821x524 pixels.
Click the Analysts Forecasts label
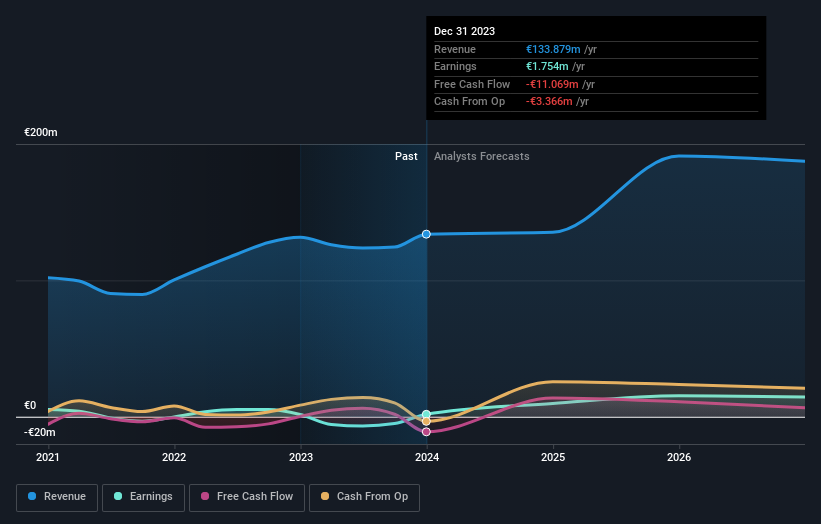(x=482, y=156)
